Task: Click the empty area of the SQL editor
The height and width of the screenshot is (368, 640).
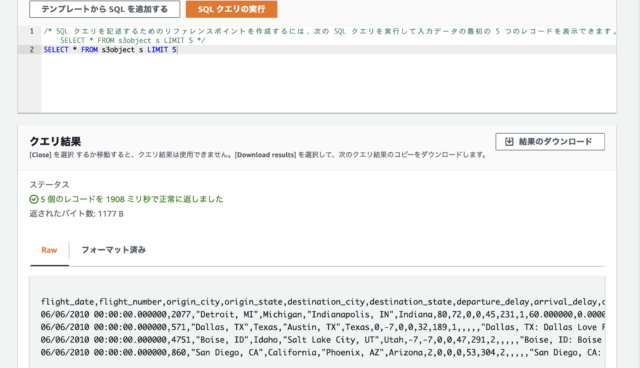Action: point(329,83)
